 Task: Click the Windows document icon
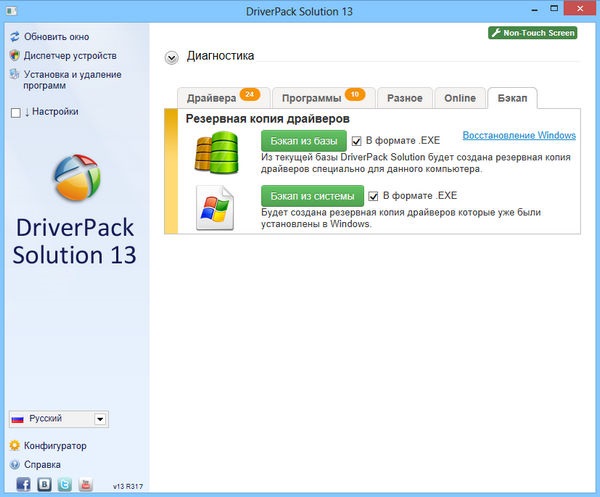[215, 208]
